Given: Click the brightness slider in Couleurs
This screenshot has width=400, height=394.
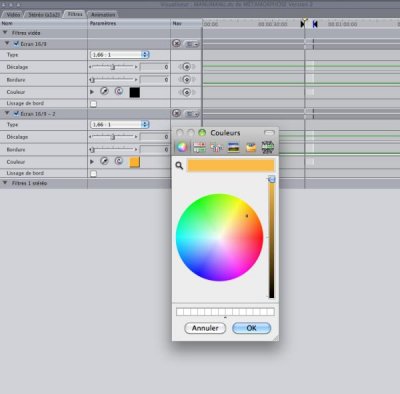Looking at the screenshot, I should pyautogui.click(x=271, y=237).
